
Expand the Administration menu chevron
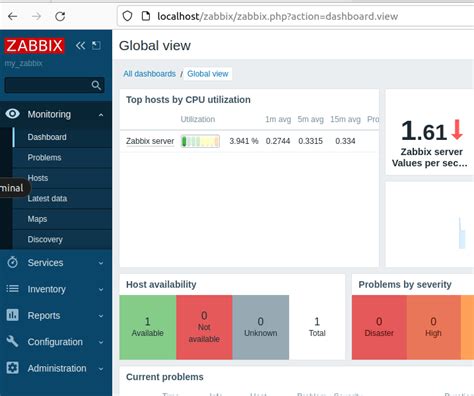coord(101,369)
